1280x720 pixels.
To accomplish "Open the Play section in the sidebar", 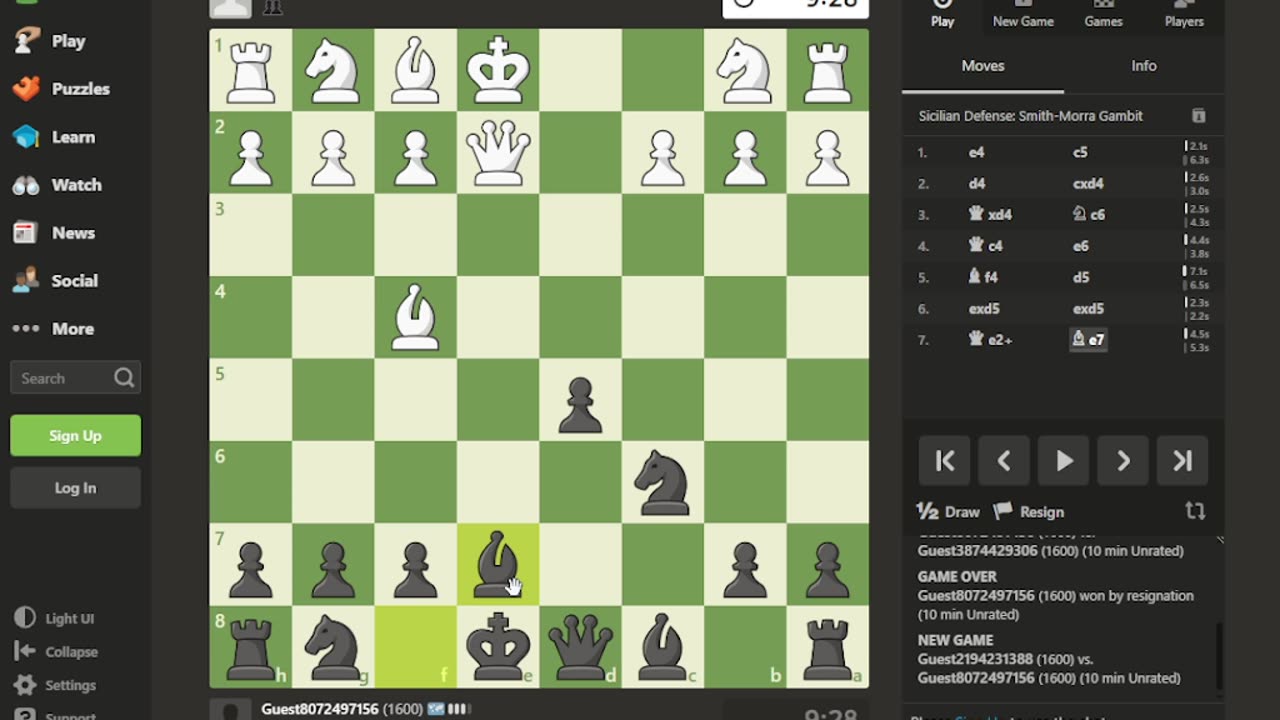I will (x=50, y=41).
